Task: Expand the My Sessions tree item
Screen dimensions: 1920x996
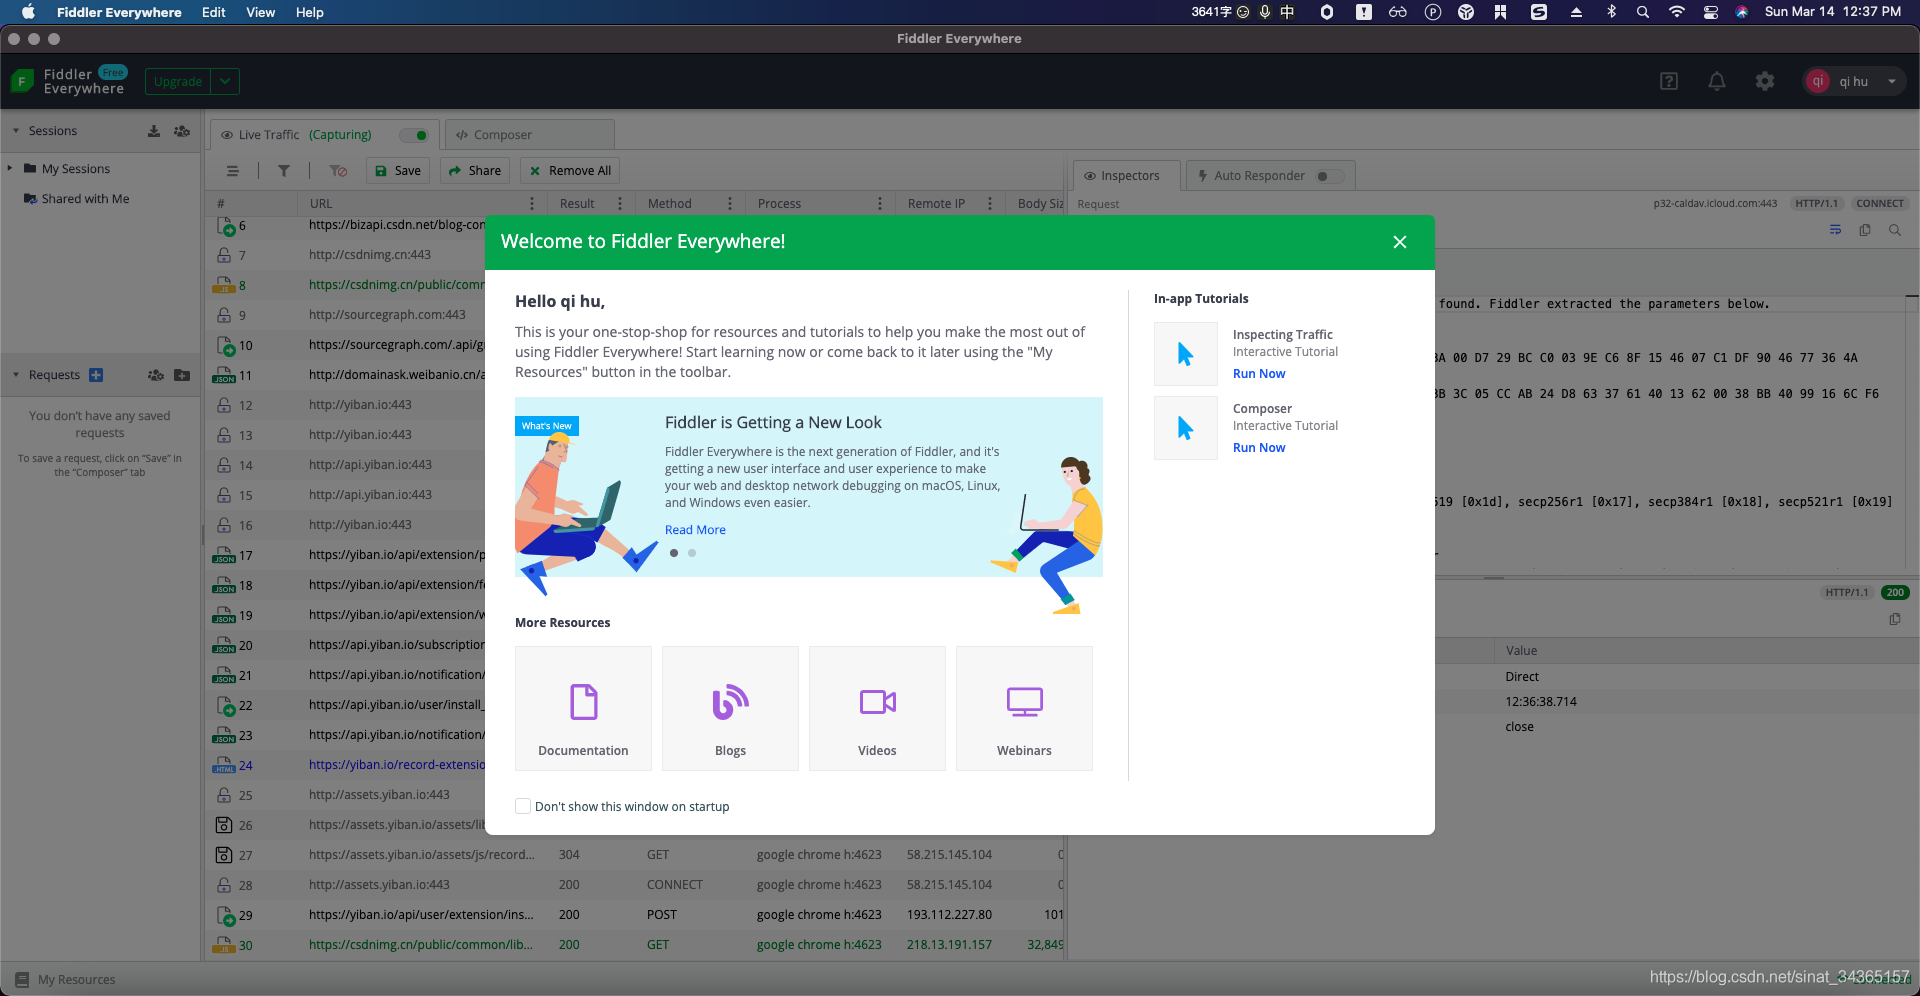Action: coord(10,169)
